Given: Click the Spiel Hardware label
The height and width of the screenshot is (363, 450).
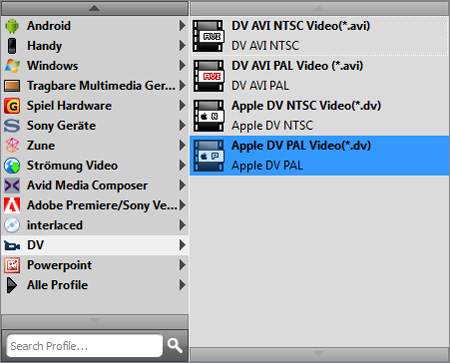Looking at the screenshot, I should [69, 106].
